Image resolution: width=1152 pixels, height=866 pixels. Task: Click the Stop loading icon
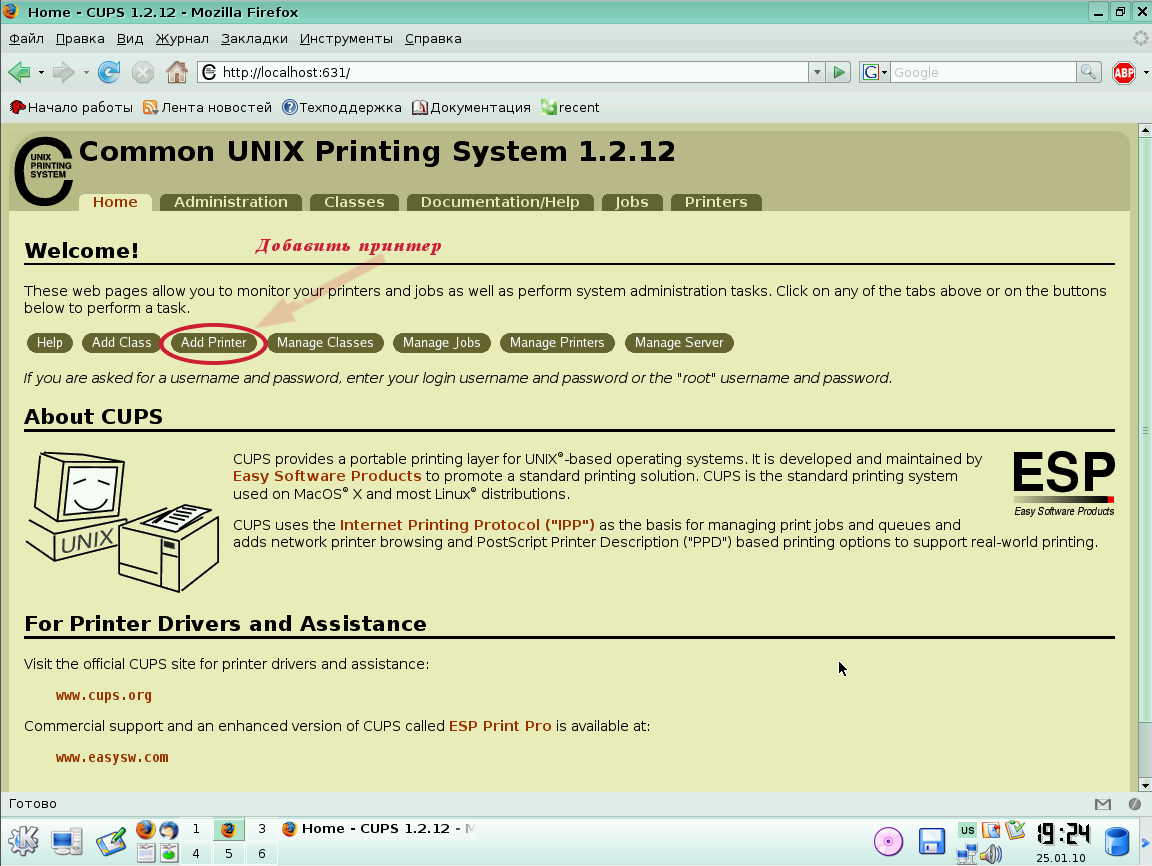tap(143, 72)
